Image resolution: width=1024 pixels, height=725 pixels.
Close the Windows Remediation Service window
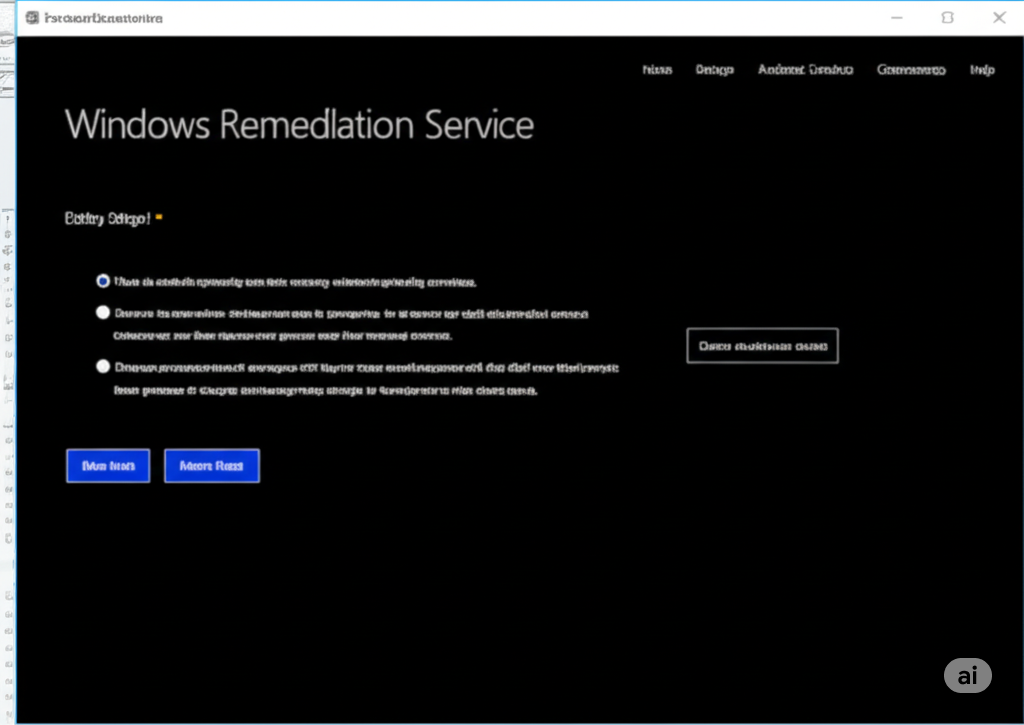coord(999,18)
